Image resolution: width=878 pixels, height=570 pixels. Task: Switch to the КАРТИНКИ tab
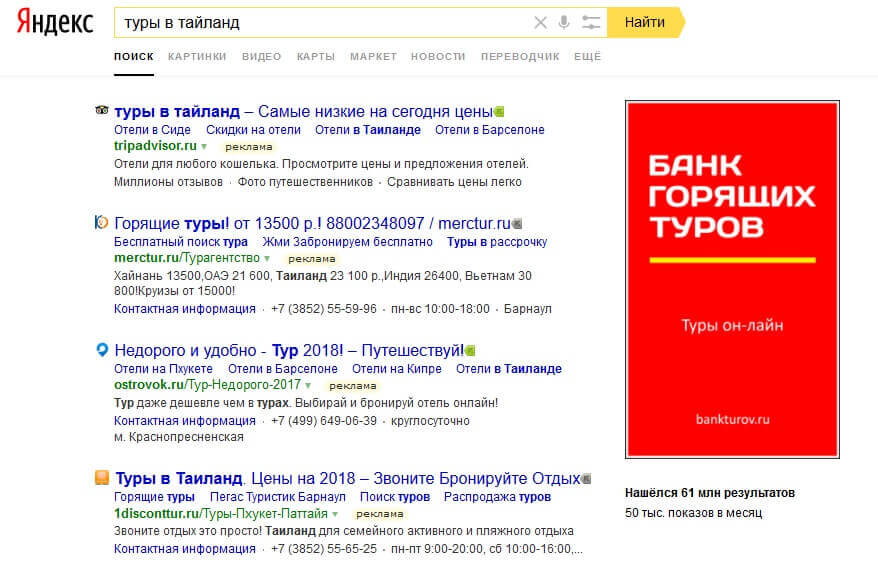click(197, 57)
